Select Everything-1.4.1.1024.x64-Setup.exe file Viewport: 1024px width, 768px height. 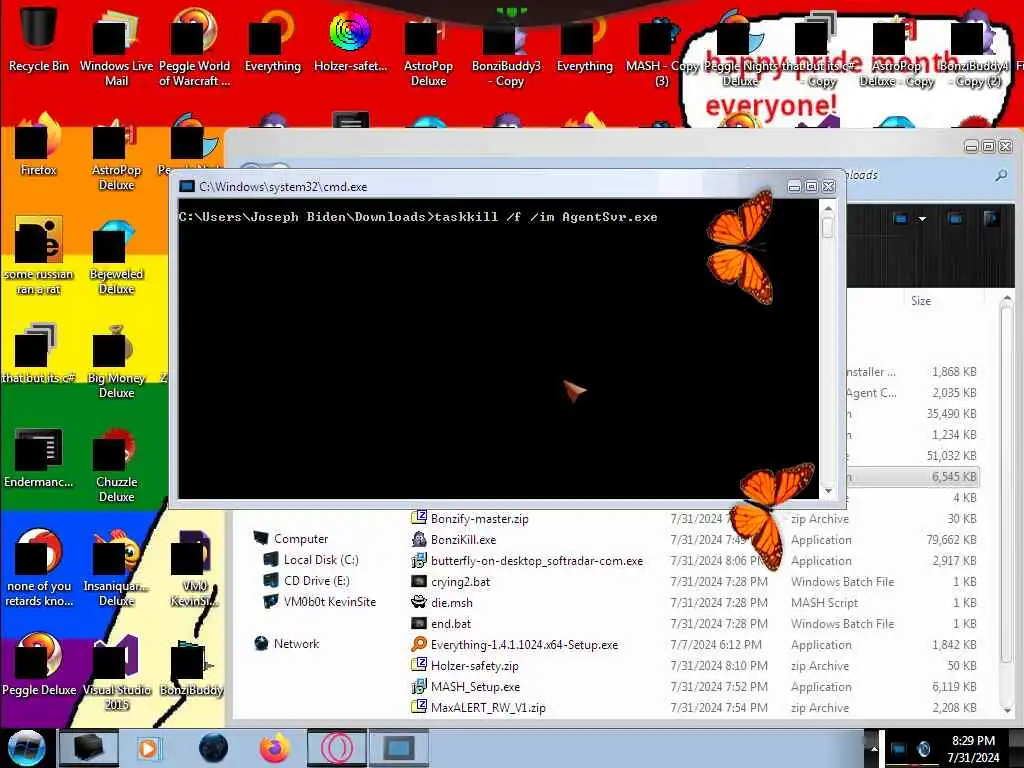524,645
